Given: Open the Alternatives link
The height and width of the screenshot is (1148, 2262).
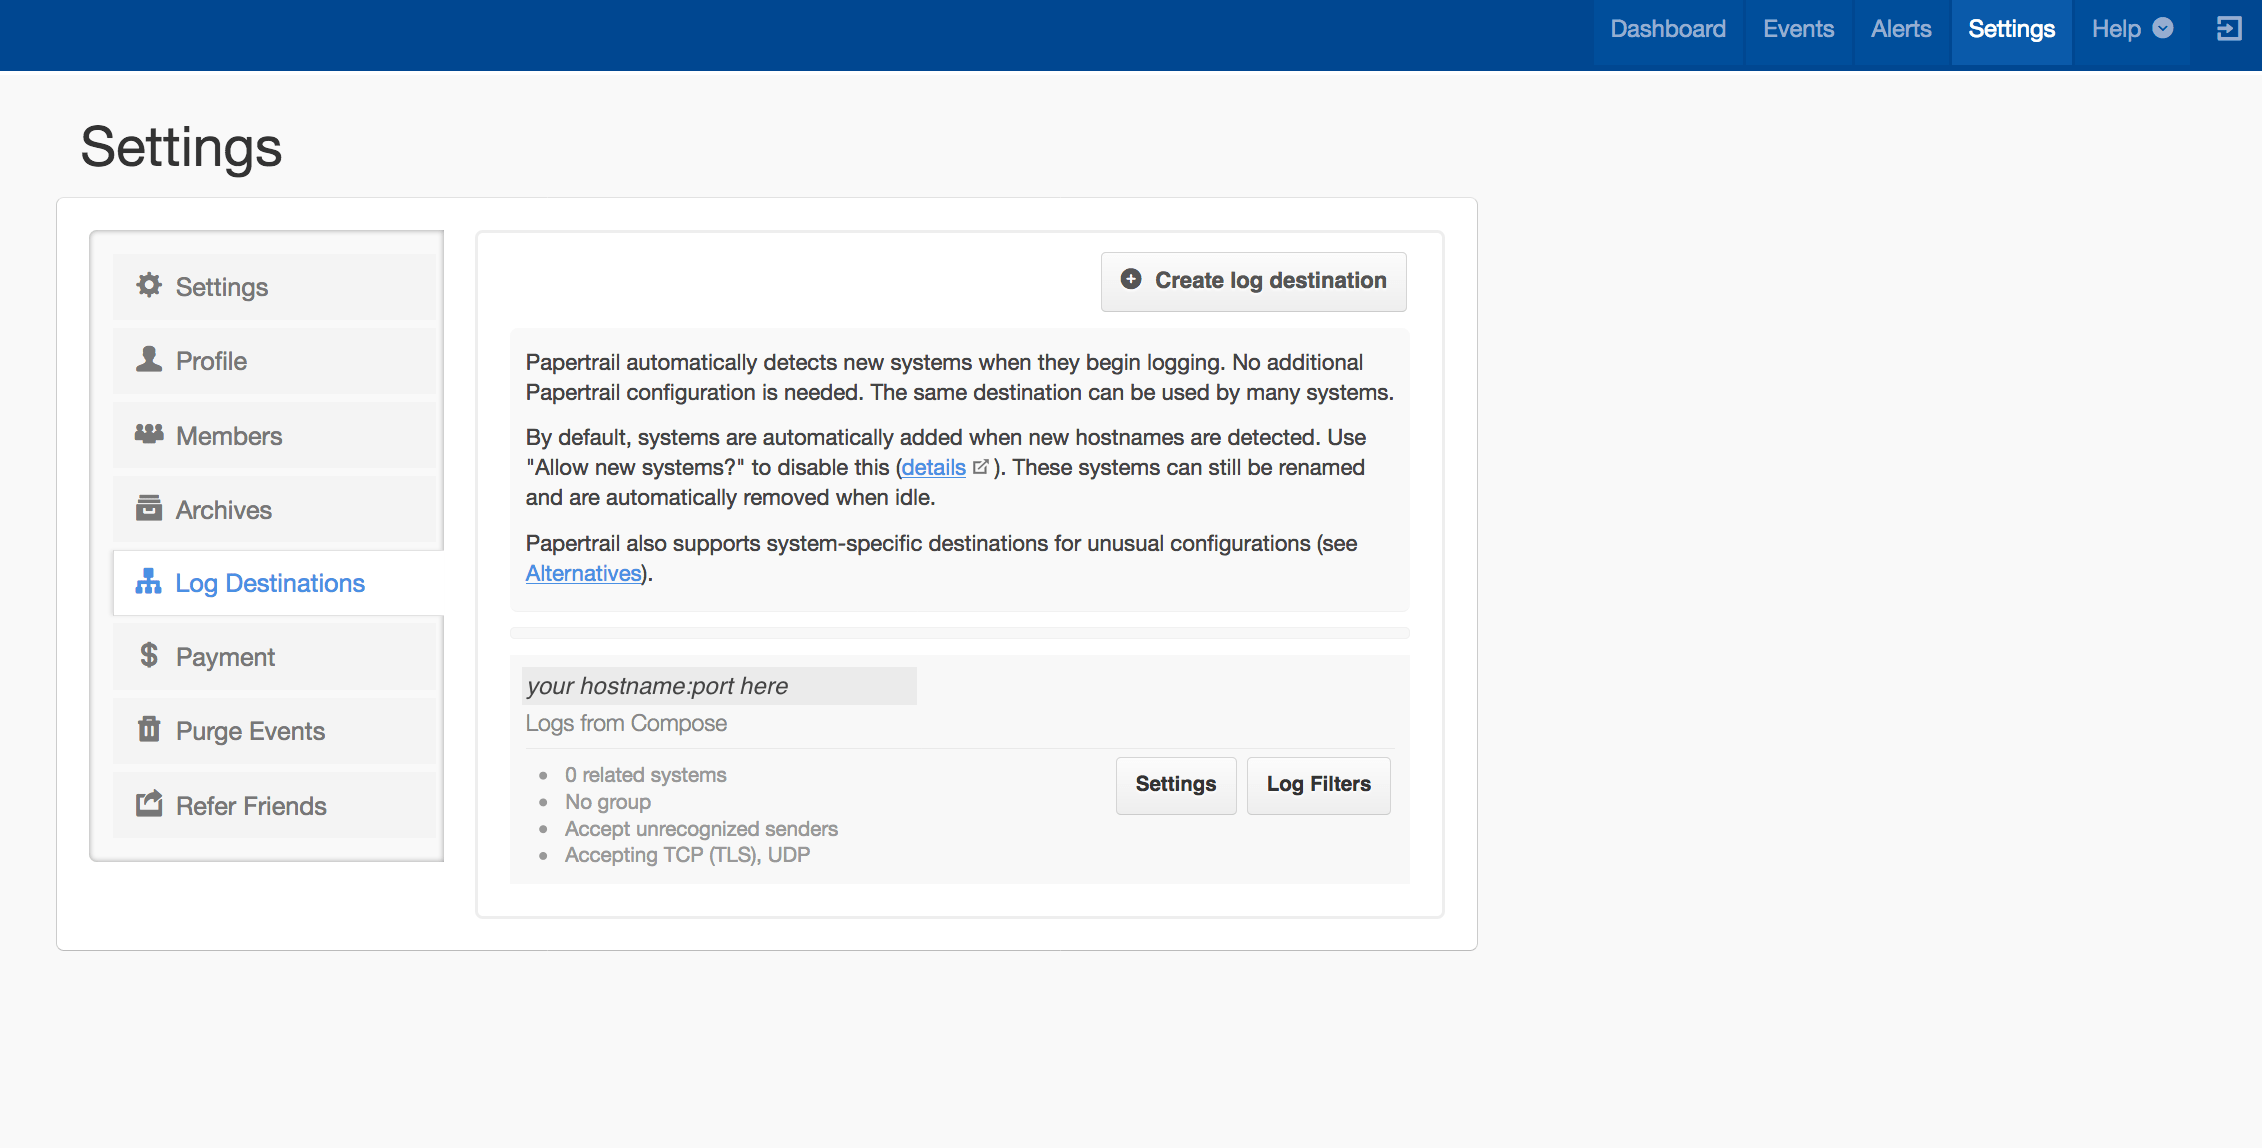Looking at the screenshot, I should click(x=583, y=574).
